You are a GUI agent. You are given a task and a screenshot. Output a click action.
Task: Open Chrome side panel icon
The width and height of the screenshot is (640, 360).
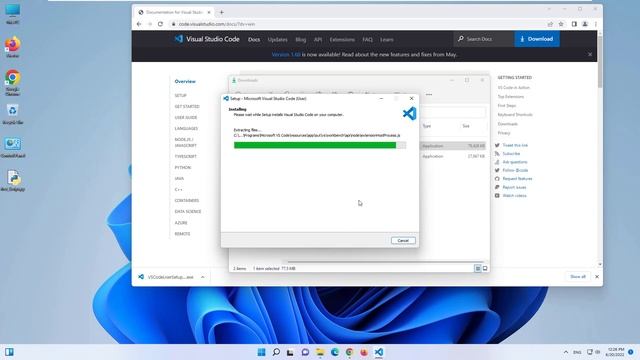click(x=574, y=24)
